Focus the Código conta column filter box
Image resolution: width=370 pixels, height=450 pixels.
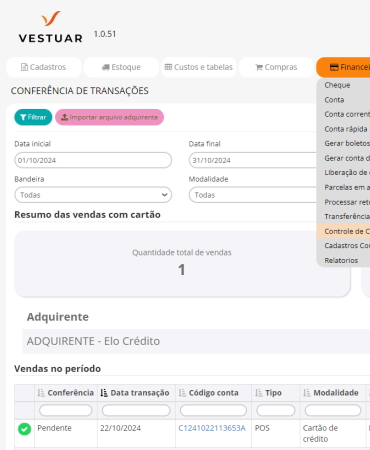coord(213,410)
